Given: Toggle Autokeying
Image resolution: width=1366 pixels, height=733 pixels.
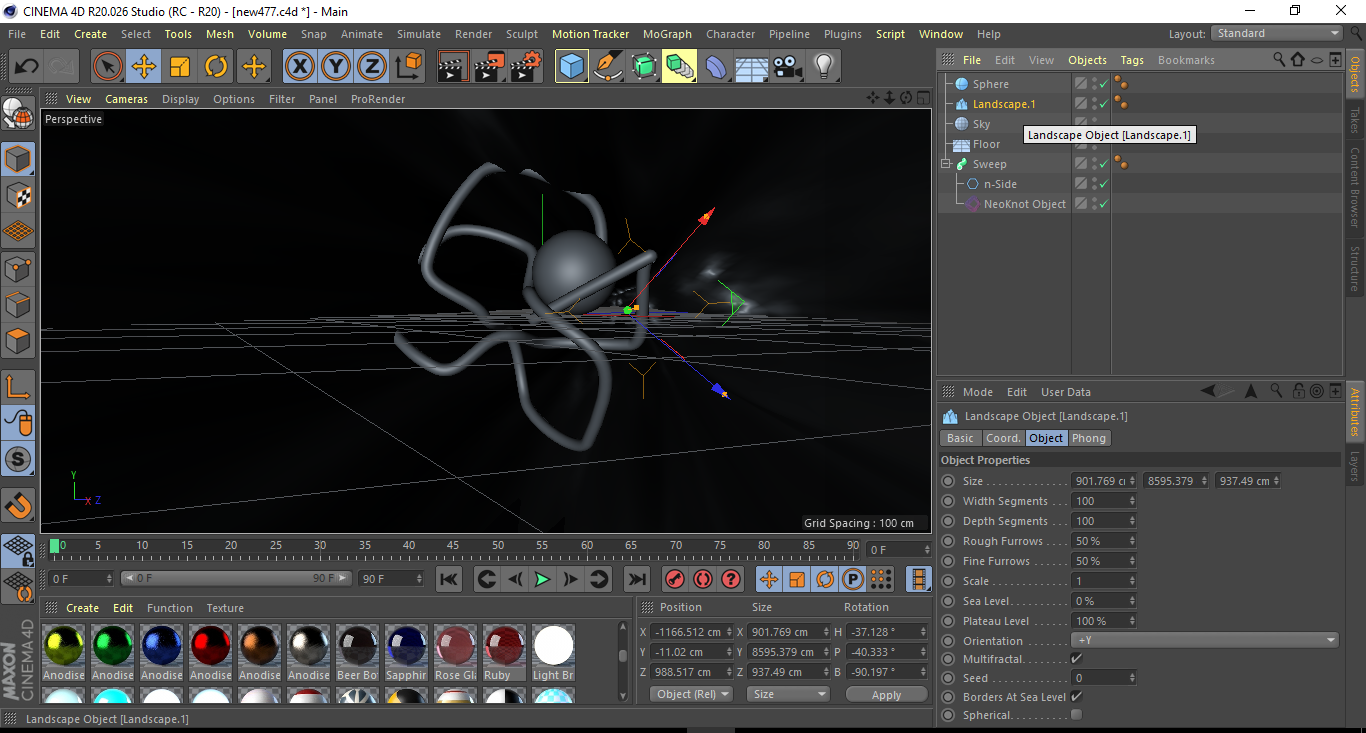Looking at the screenshot, I should tap(703, 579).
